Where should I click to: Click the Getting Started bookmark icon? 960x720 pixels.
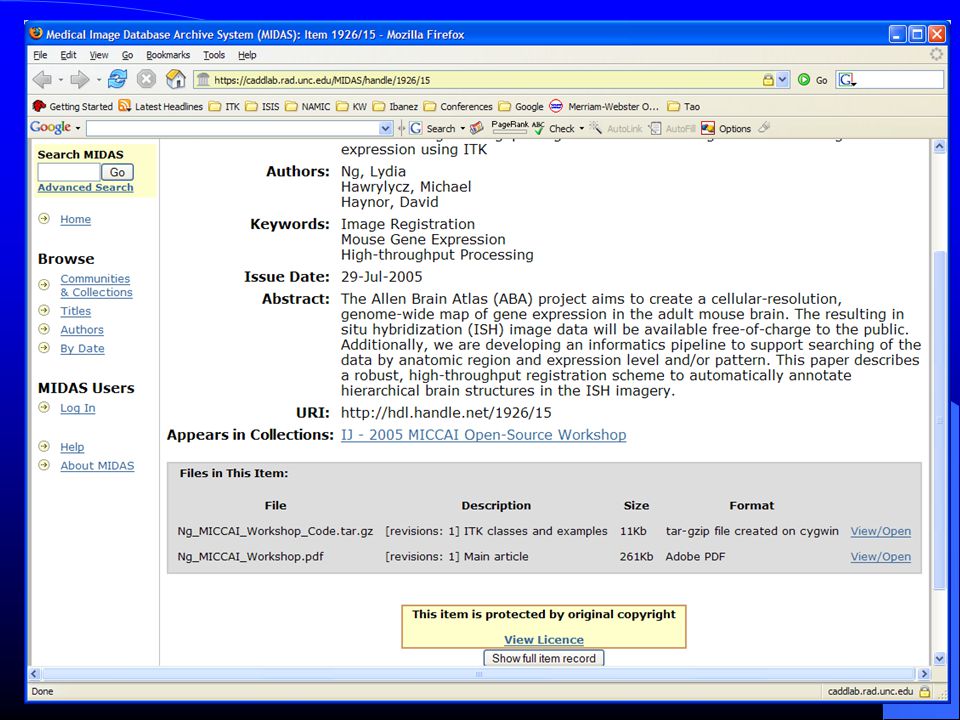pos(39,106)
